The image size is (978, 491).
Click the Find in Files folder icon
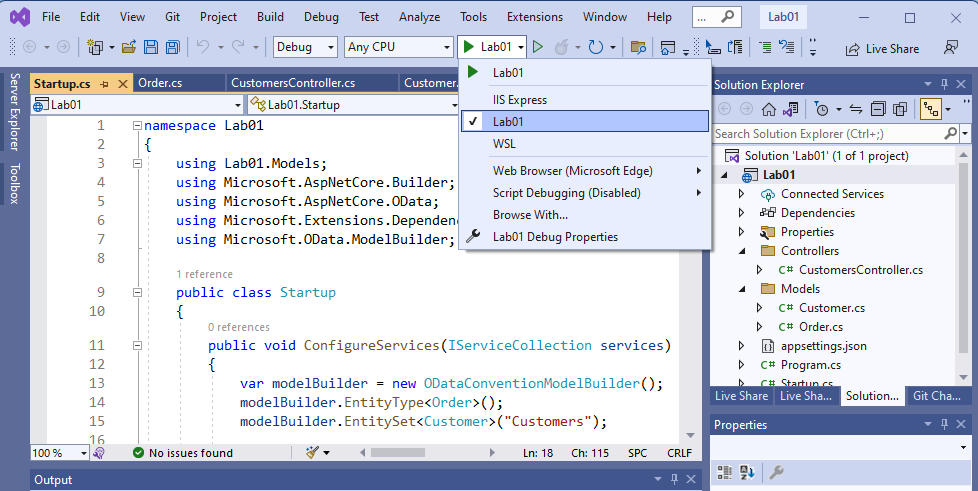[x=637, y=47]
